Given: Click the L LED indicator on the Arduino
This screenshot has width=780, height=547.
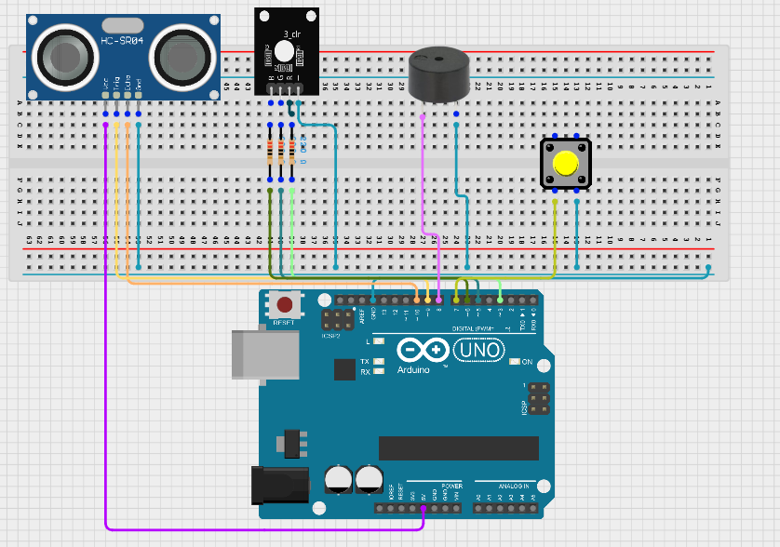Looking at the screenshot, I should pyautogui.click(x=379, y=341).
